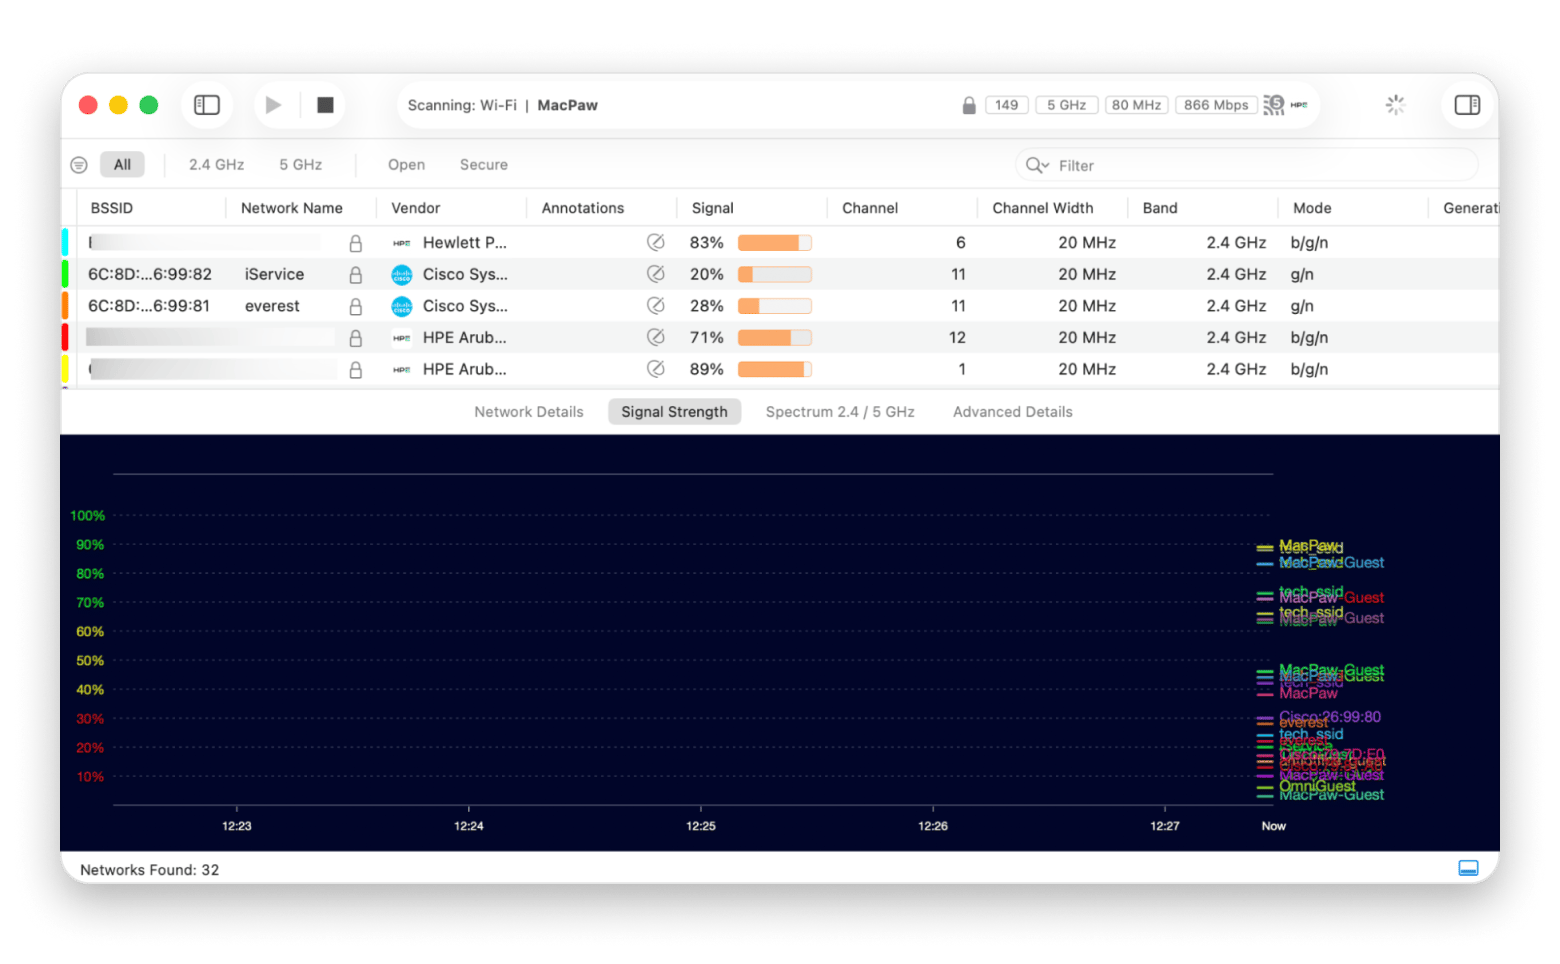Show only Open networks
1560x964 pixels.
tap(406, 165)
